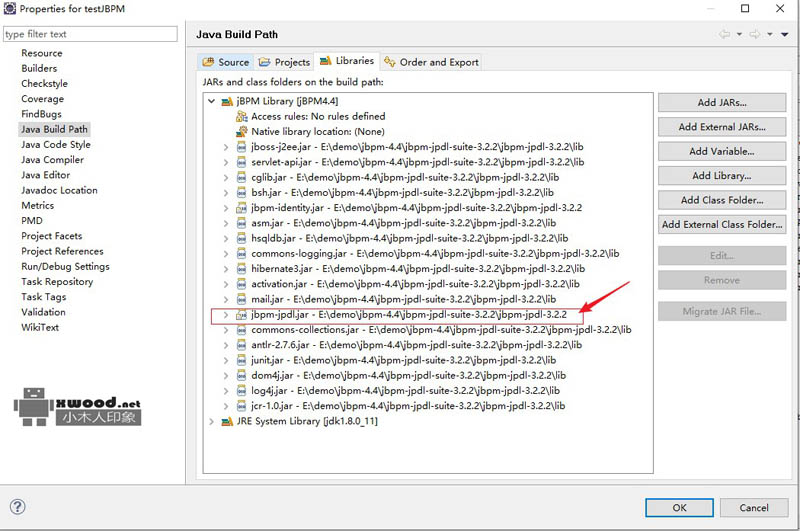Open the view menu dropdown arrow
800x531 pixels.
785,34
